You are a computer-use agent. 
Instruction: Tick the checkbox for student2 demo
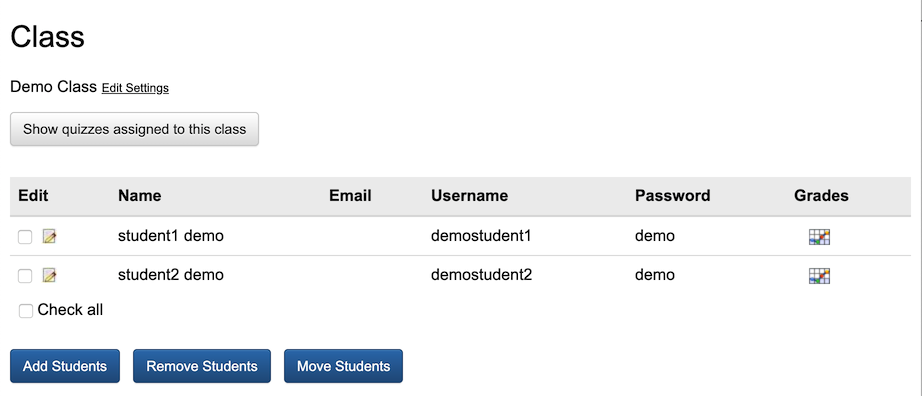click(25, 276)
